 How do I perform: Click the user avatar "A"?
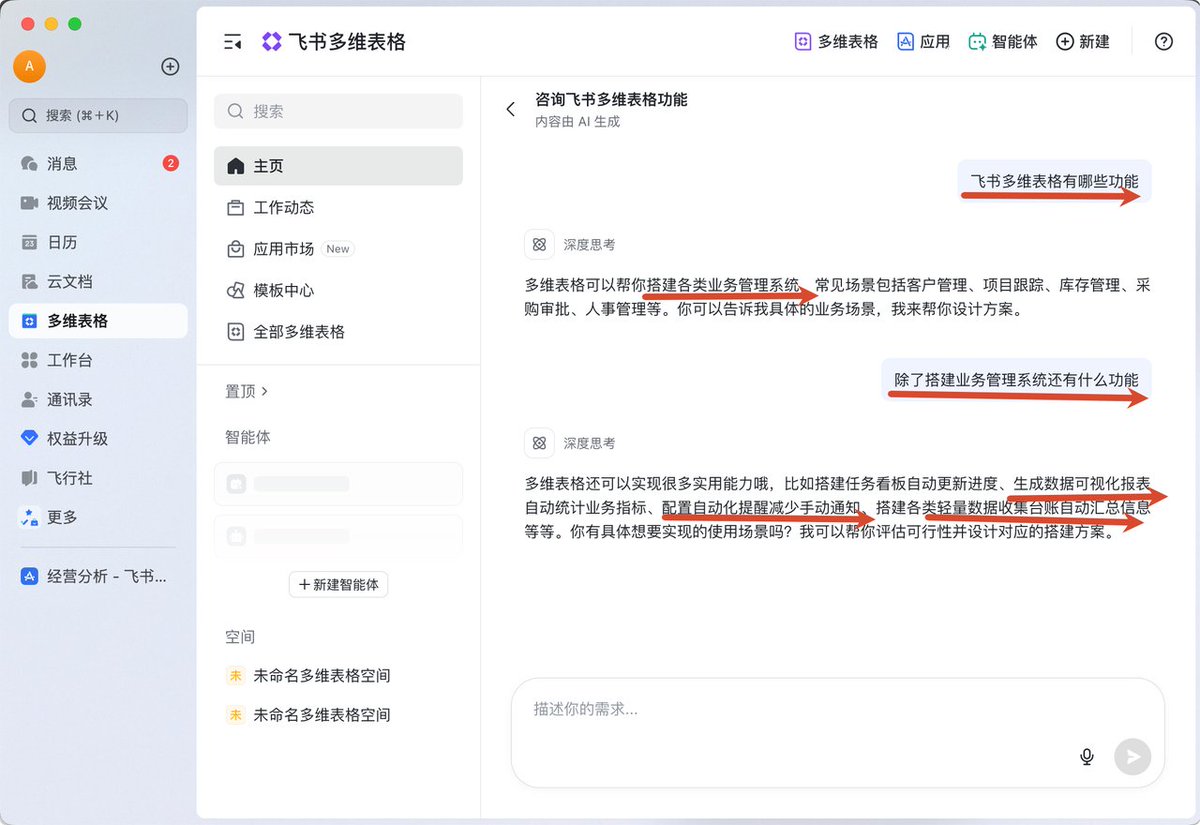(x=29, y=67)
